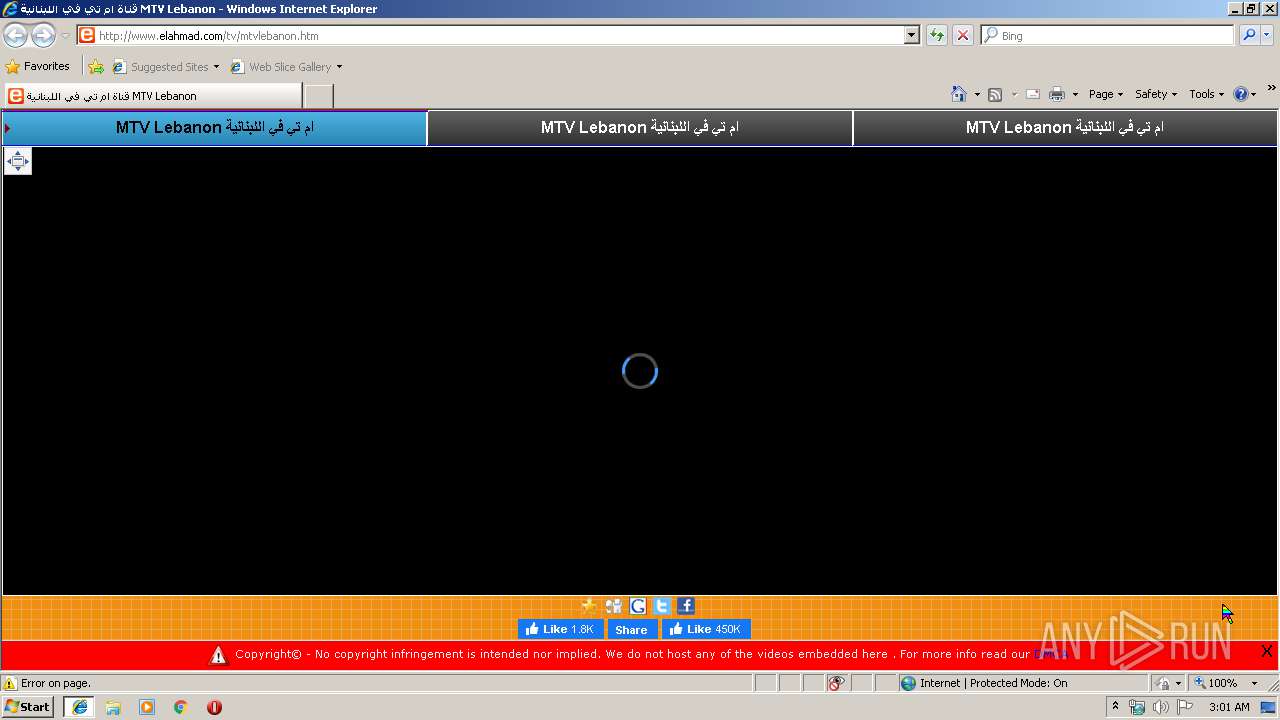This screenshot has height=720, width=1280.
Task: Close the red copyright notice bar
Action: pos(1267,651)
